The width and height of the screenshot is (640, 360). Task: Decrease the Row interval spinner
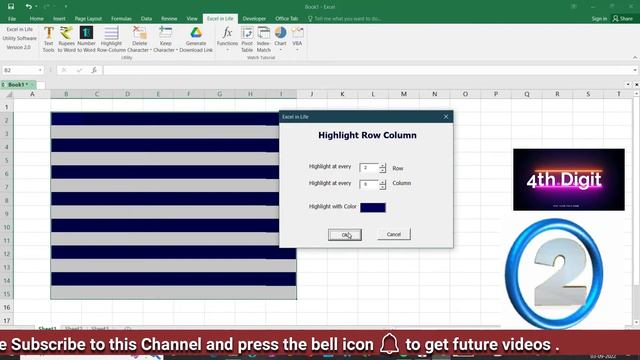coord(382,170)
